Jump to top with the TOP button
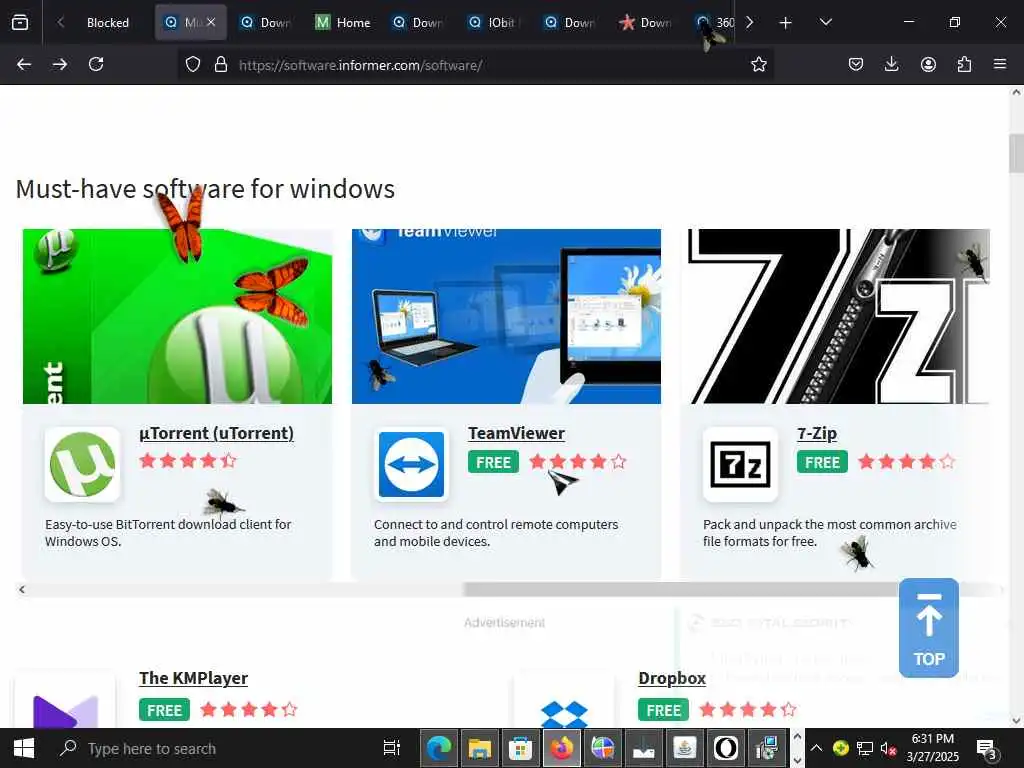1024x768 pixels. click(x=929, y=628)
